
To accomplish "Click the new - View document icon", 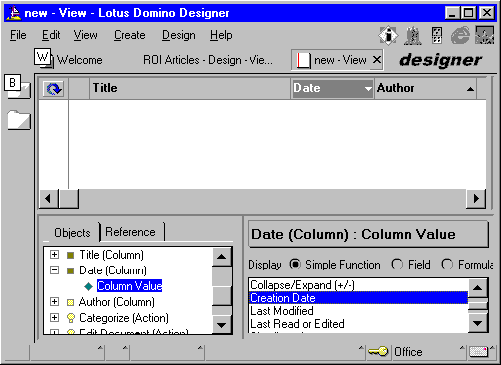I will click(303, 60).
